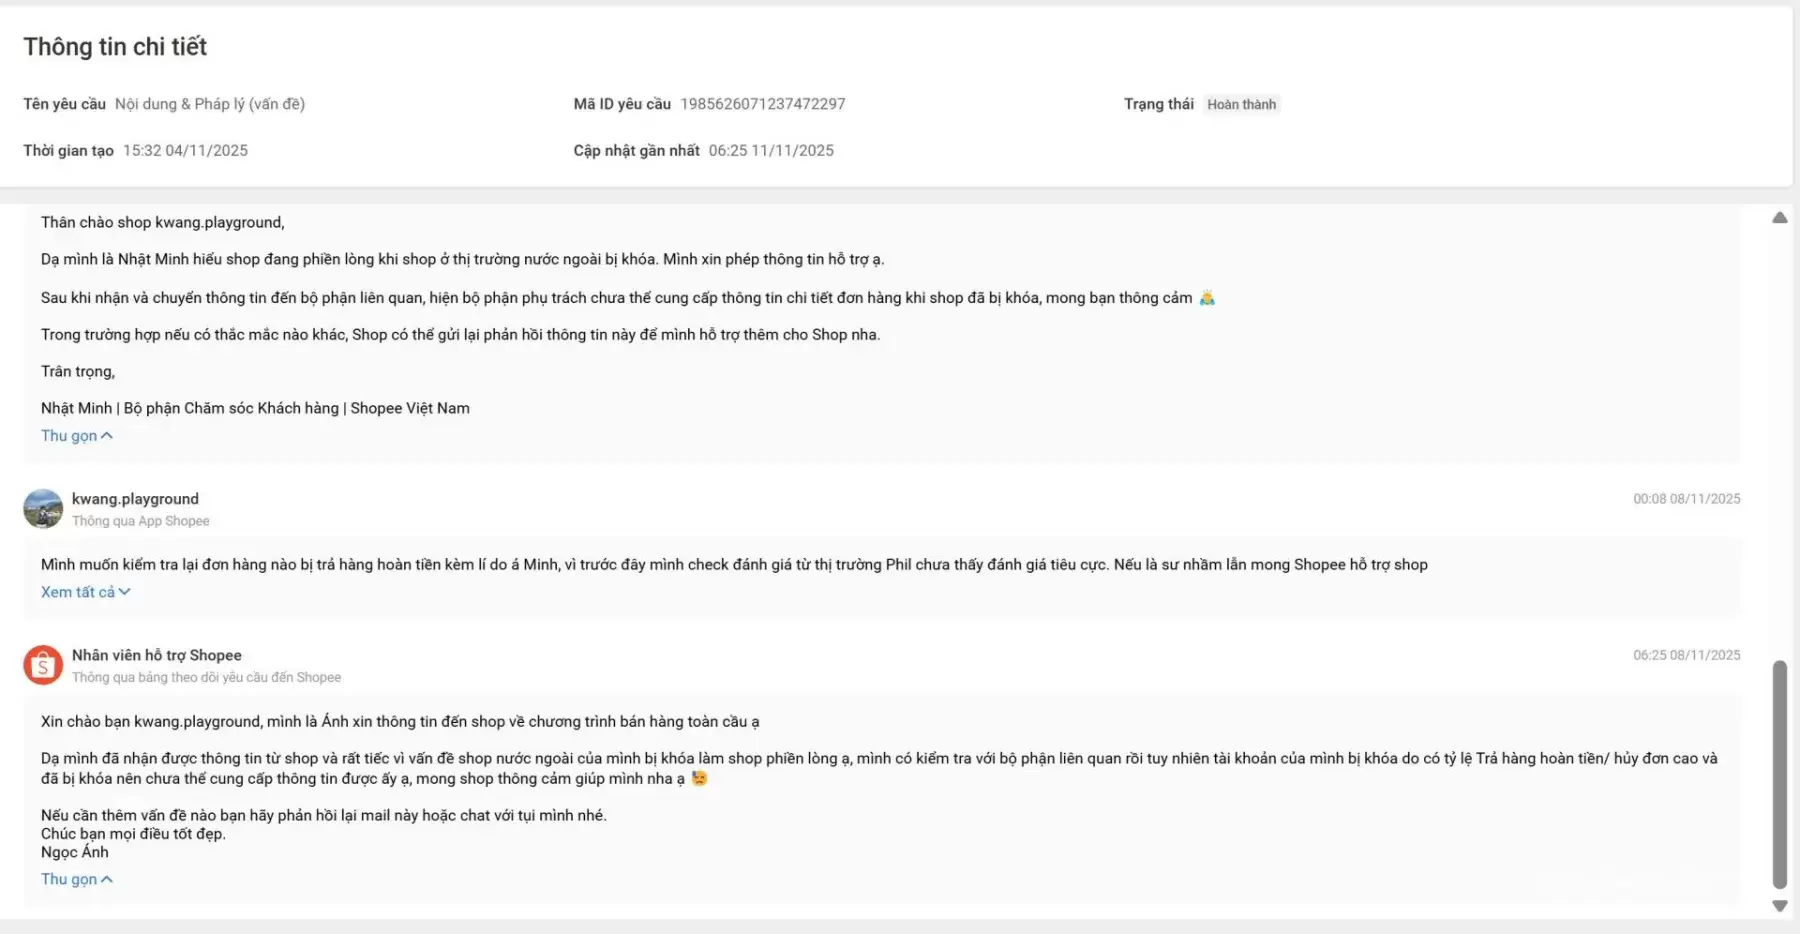The width and height of the screenshot is (1800, 934).
Task: Click the kwang.playground sender name
Action: [135, 499]
